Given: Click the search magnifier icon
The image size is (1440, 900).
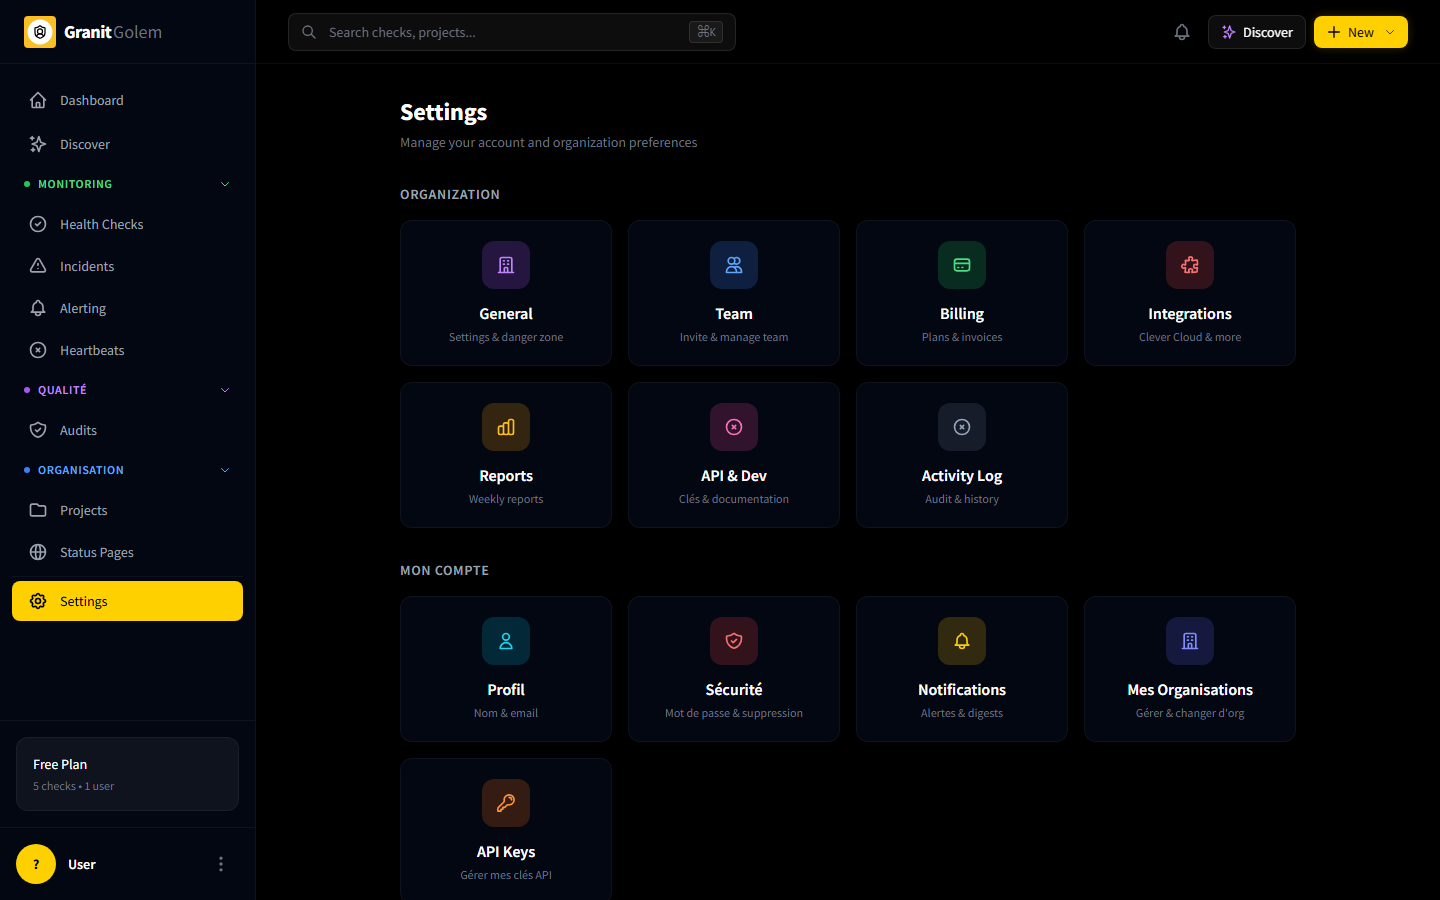Looking at the screenshot, I should [x=309, y=32].
